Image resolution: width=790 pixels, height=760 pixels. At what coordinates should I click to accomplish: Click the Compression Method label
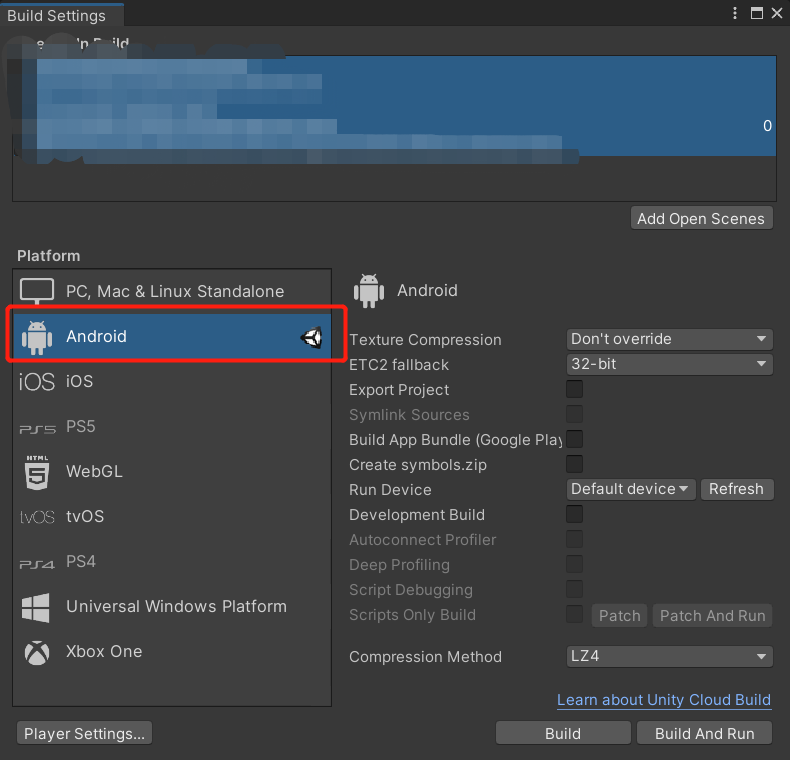click(x=425, y=657)
